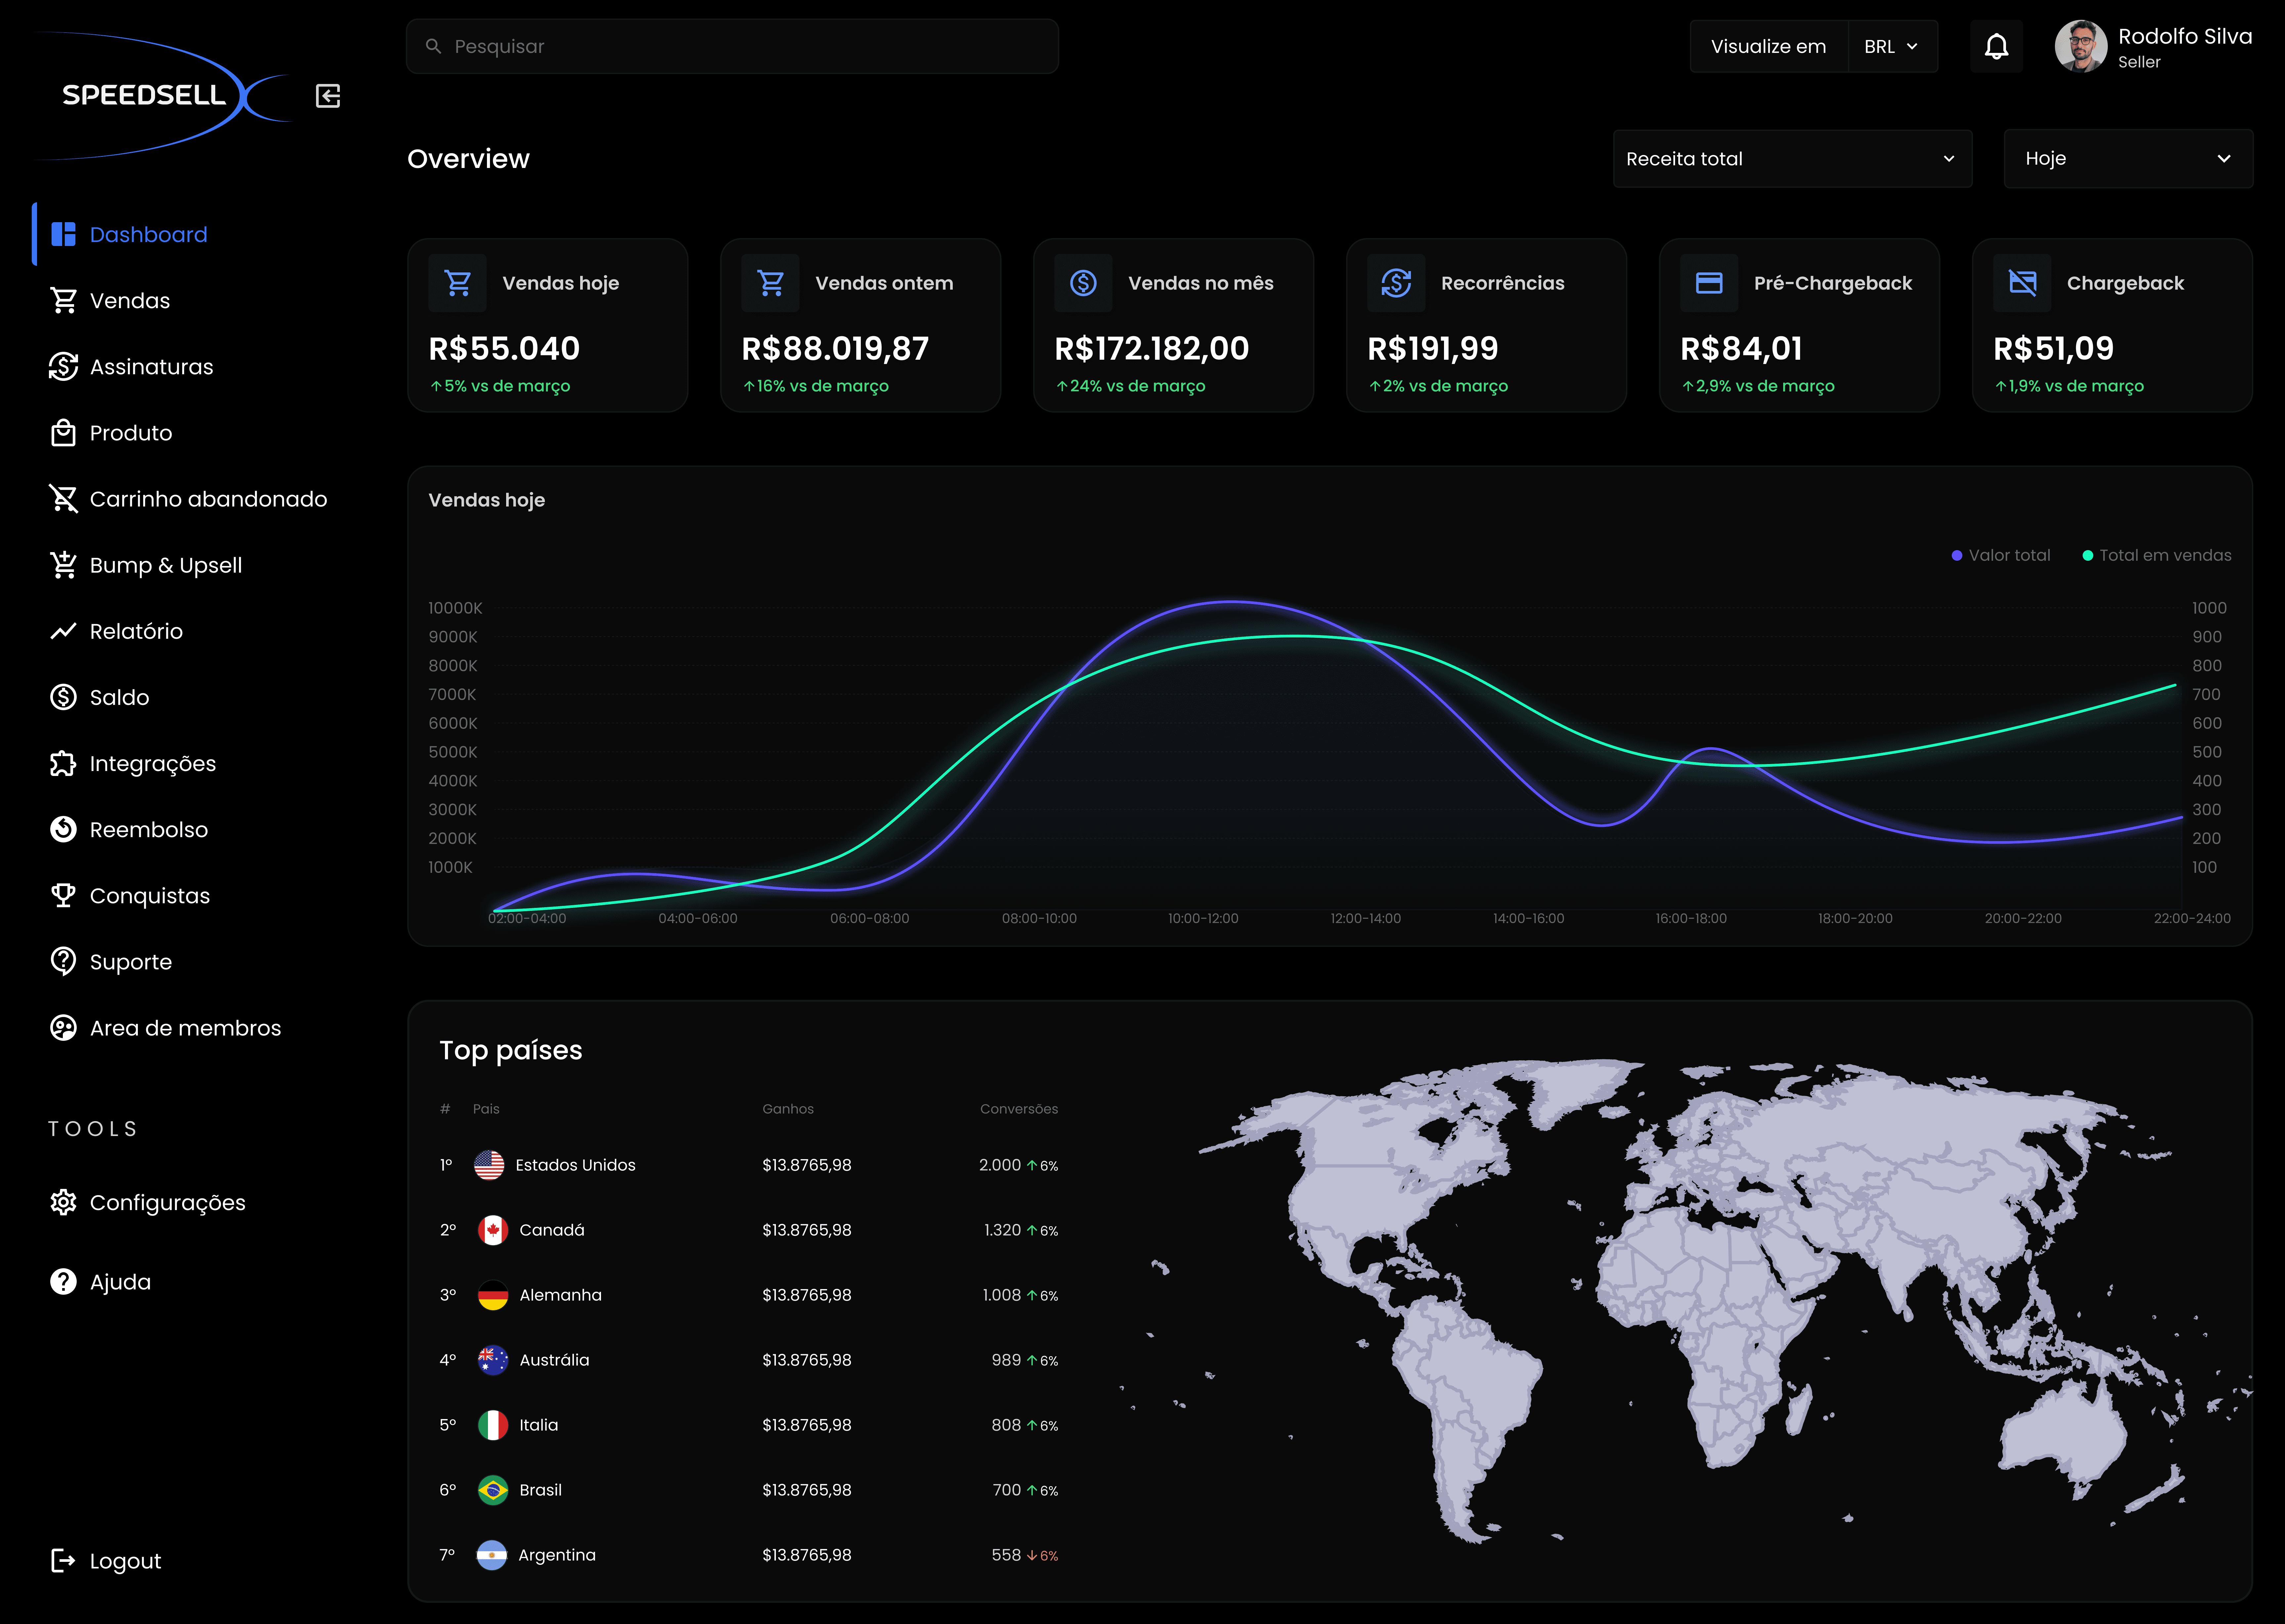
Task: Open notifications bell
Action: pyautogui.click(x=1996, y=46)
